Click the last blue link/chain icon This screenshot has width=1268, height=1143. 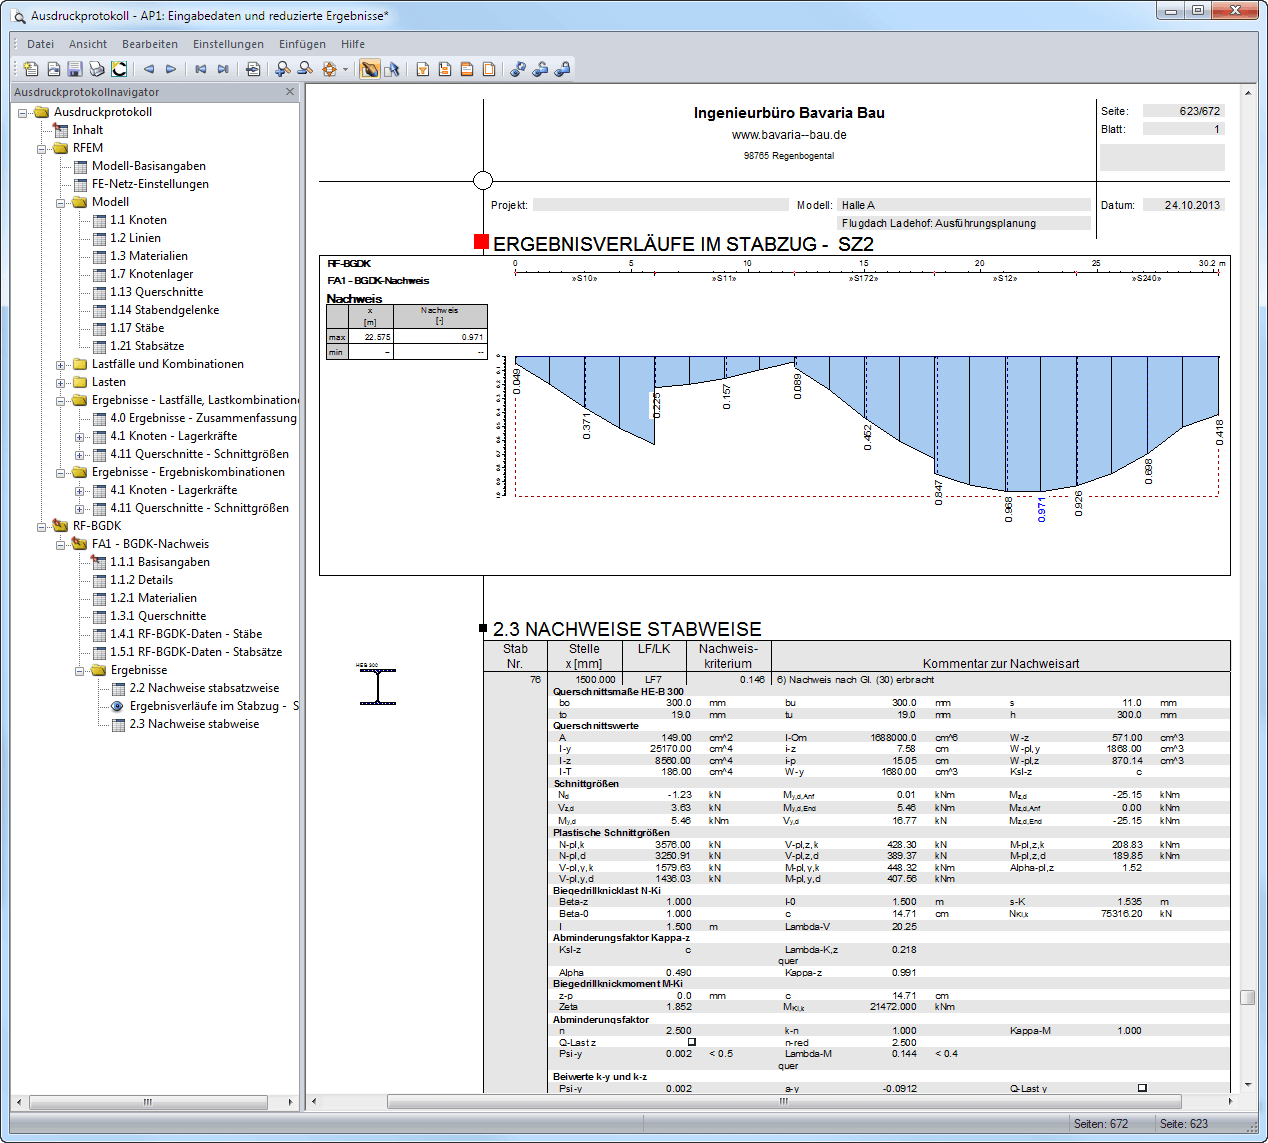click(x=562, y=69)
